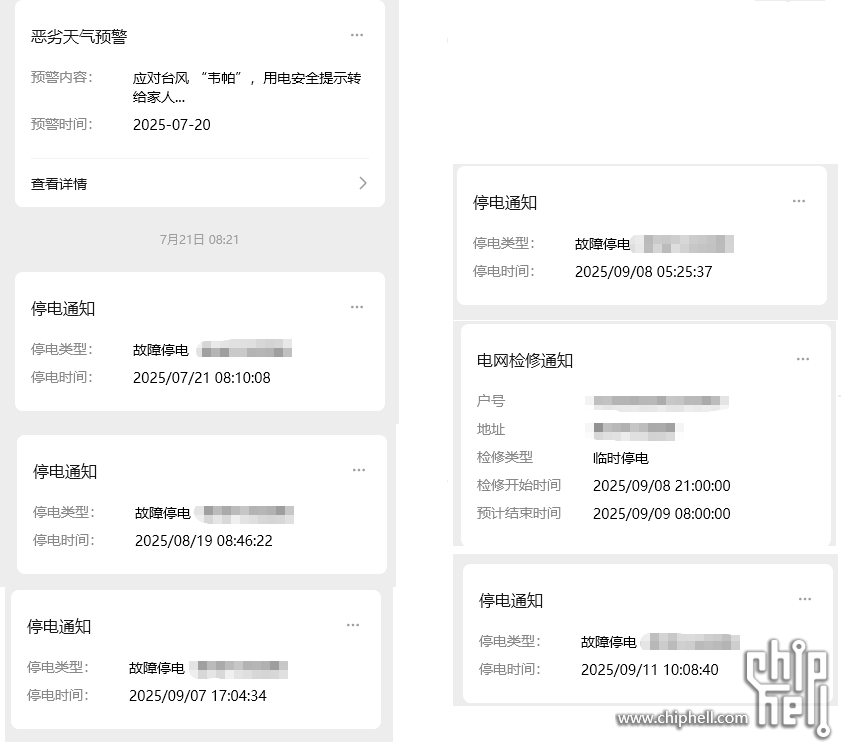Expand the chevron arrow beside 查看详情
844x753 pixels.
(x=363, y=184)
